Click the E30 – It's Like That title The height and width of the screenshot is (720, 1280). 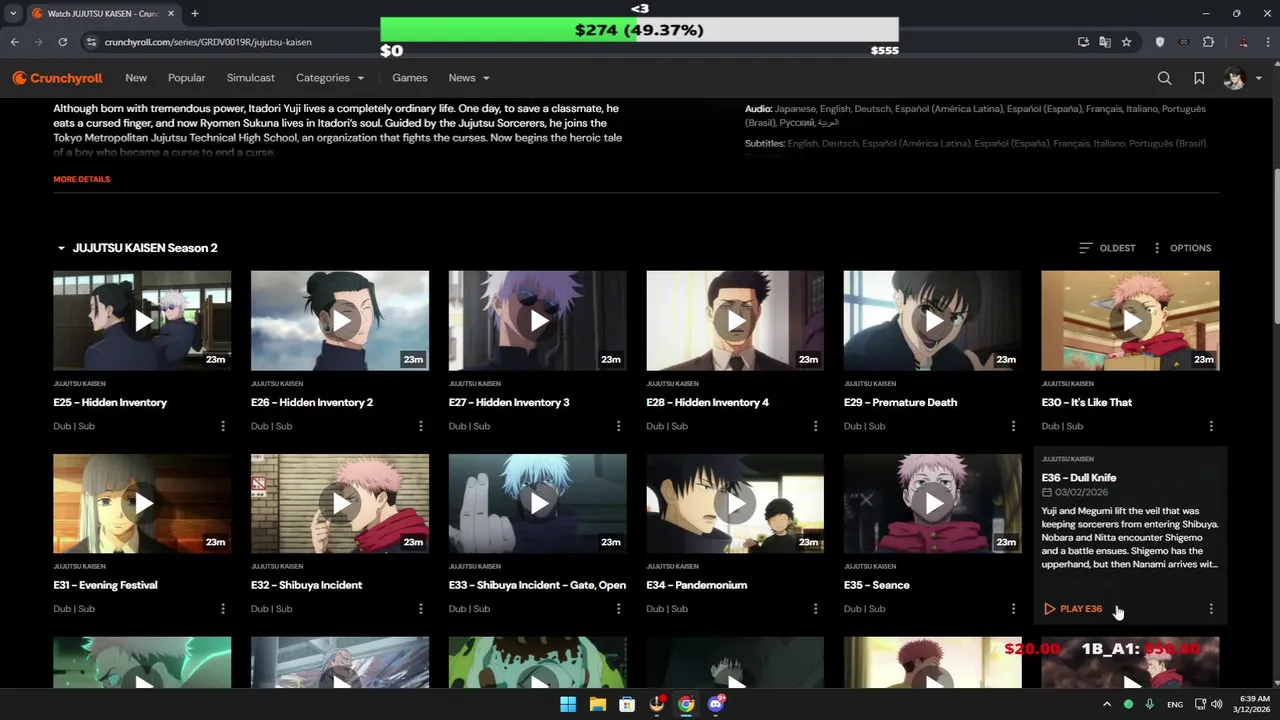(1087, 402)
